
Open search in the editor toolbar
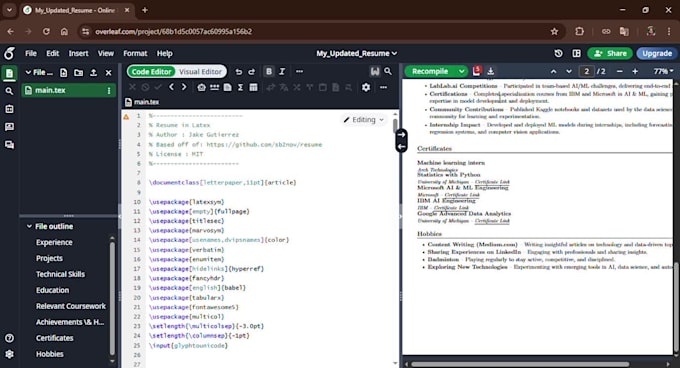point(388,71)
